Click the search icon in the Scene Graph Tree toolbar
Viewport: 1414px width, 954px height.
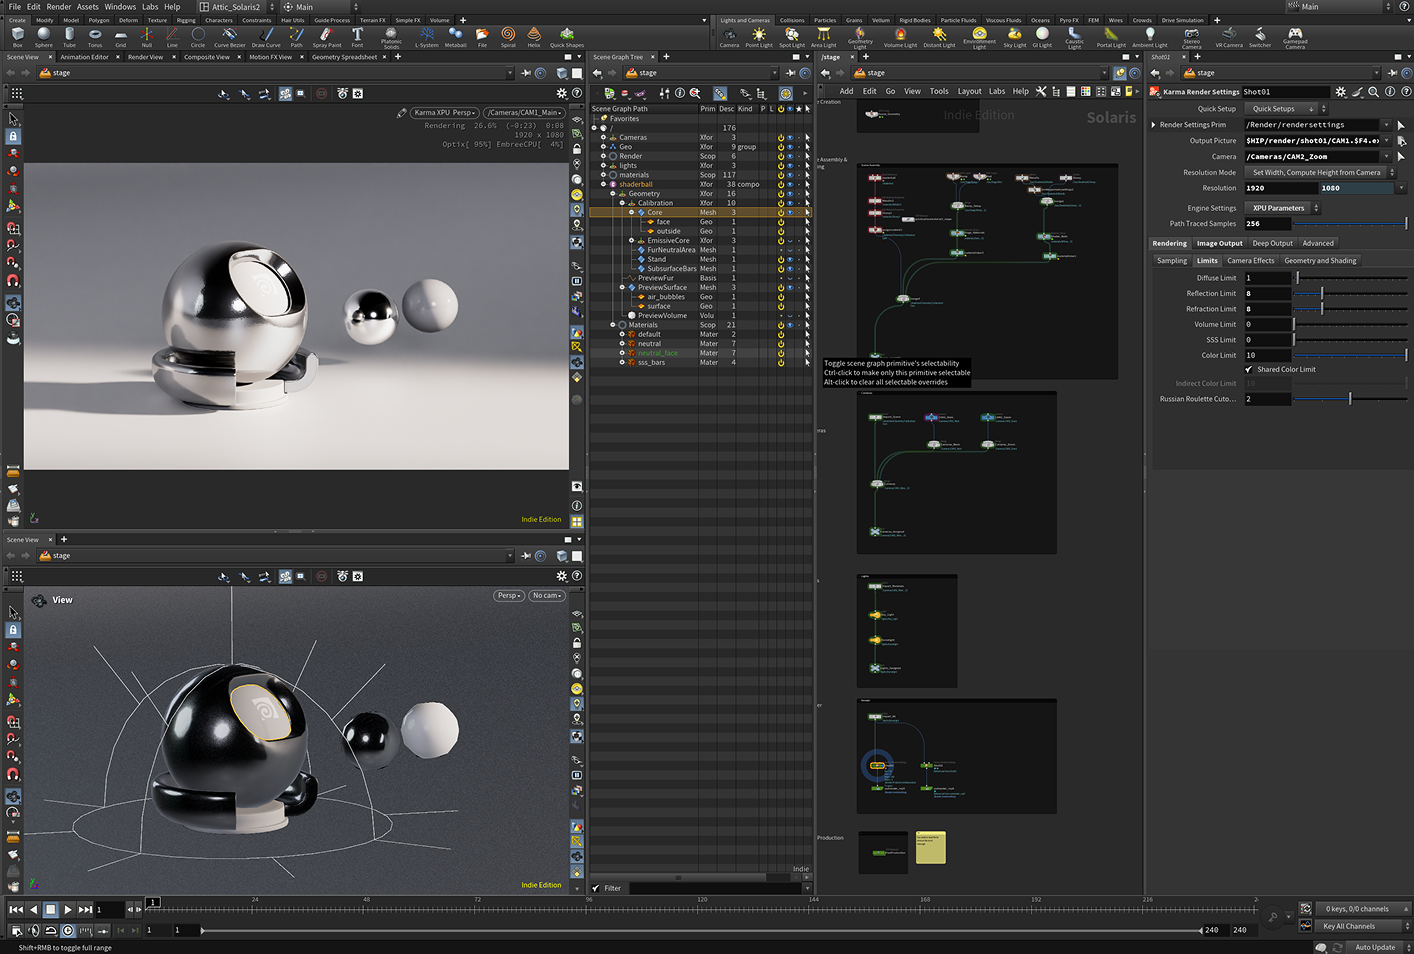695,92
